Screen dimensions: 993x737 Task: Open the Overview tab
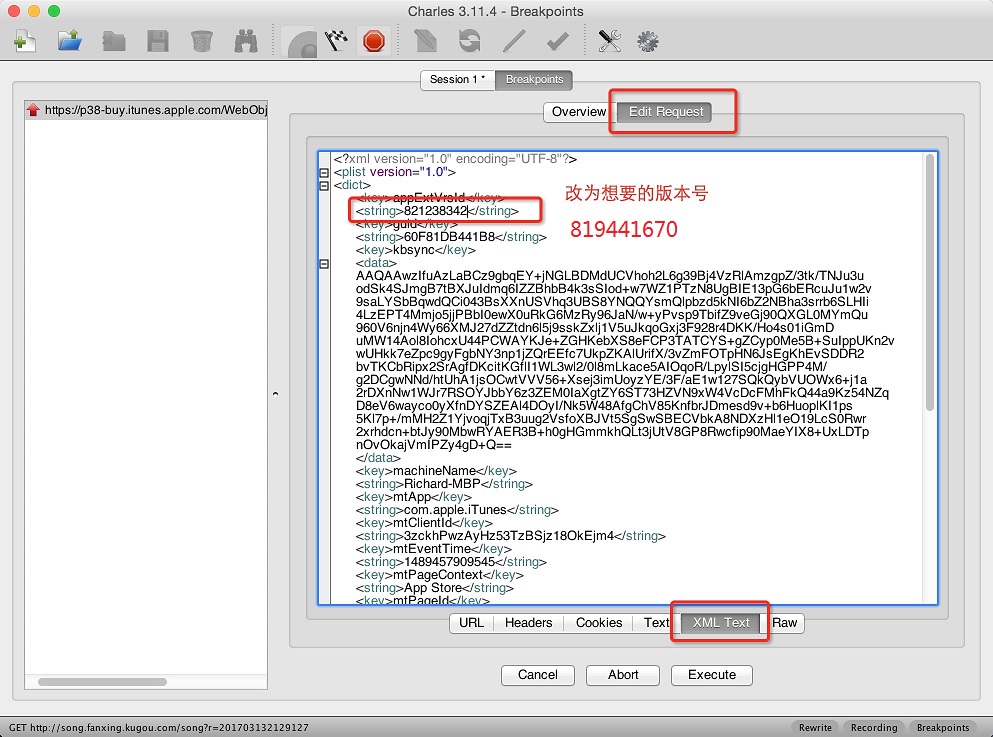pyautogui.click(x=579, y=112)
